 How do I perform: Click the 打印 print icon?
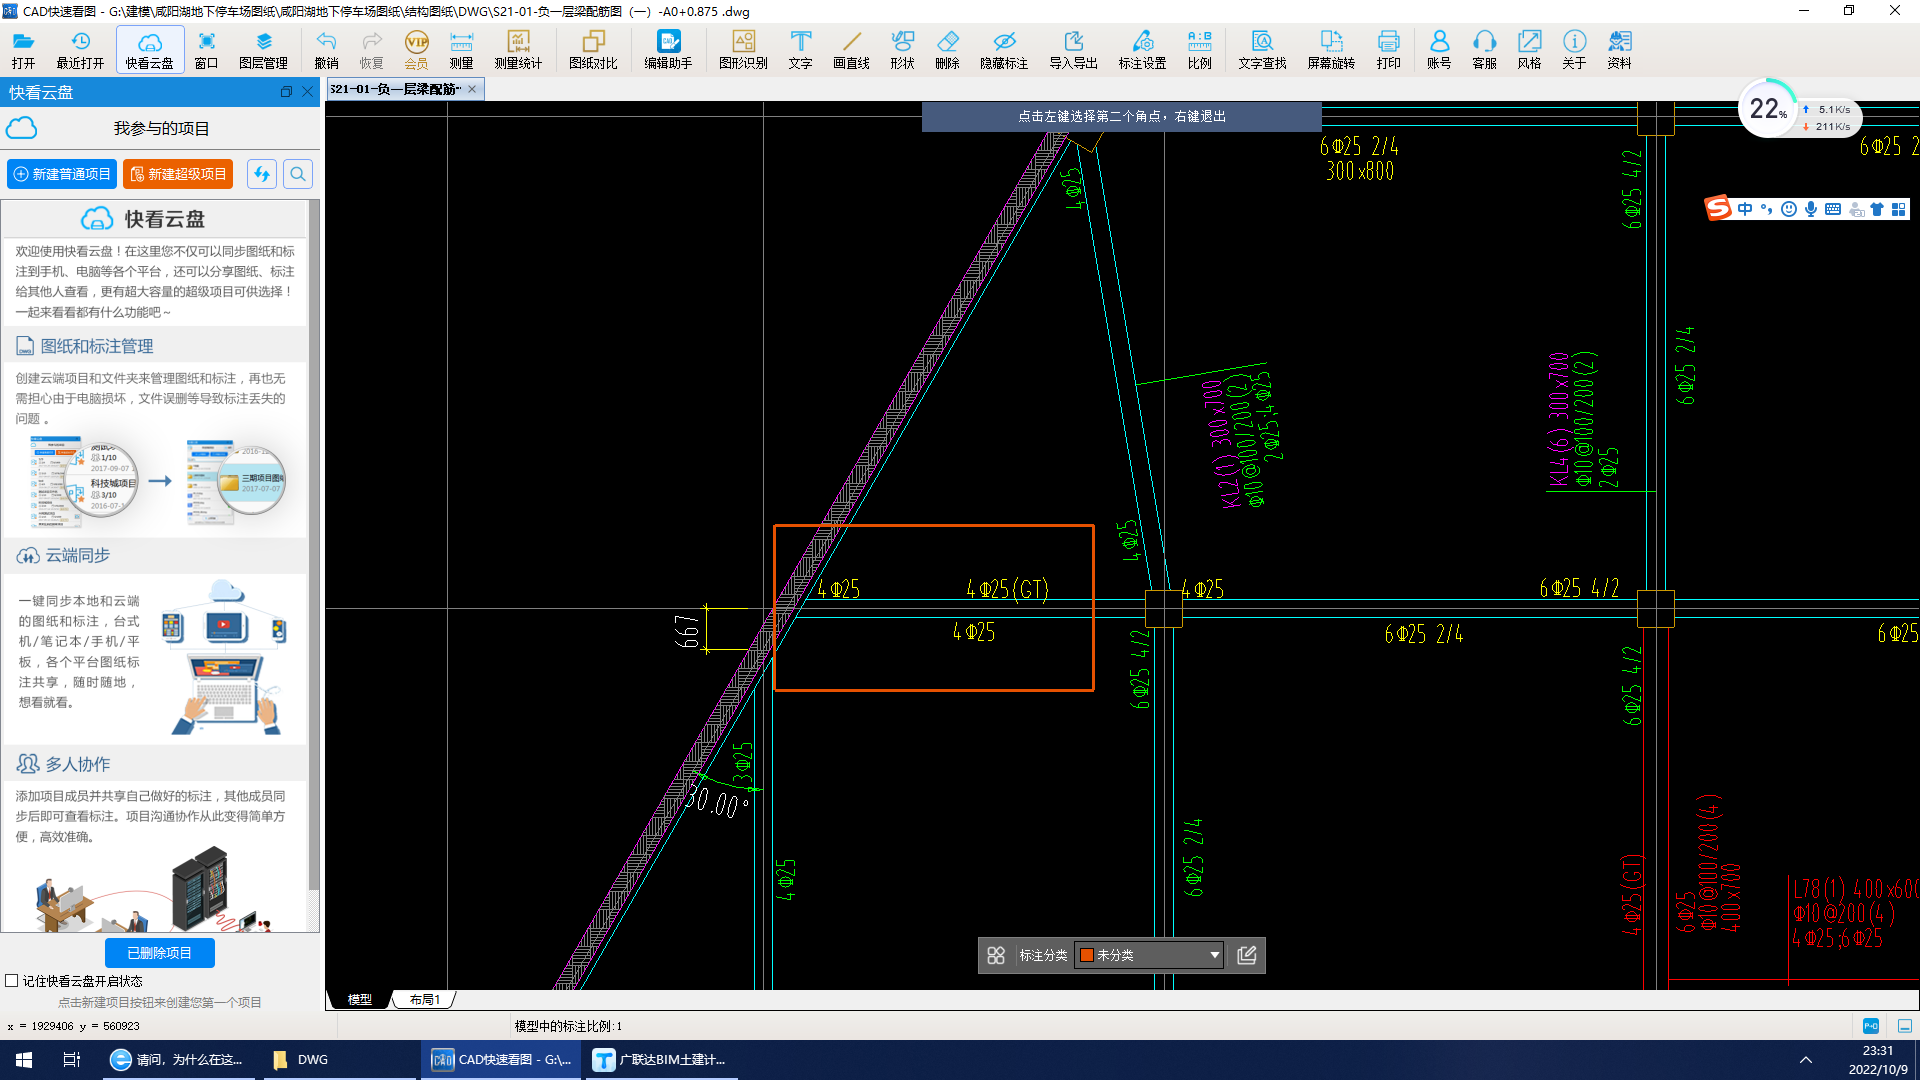click(x=1388, y=49)
